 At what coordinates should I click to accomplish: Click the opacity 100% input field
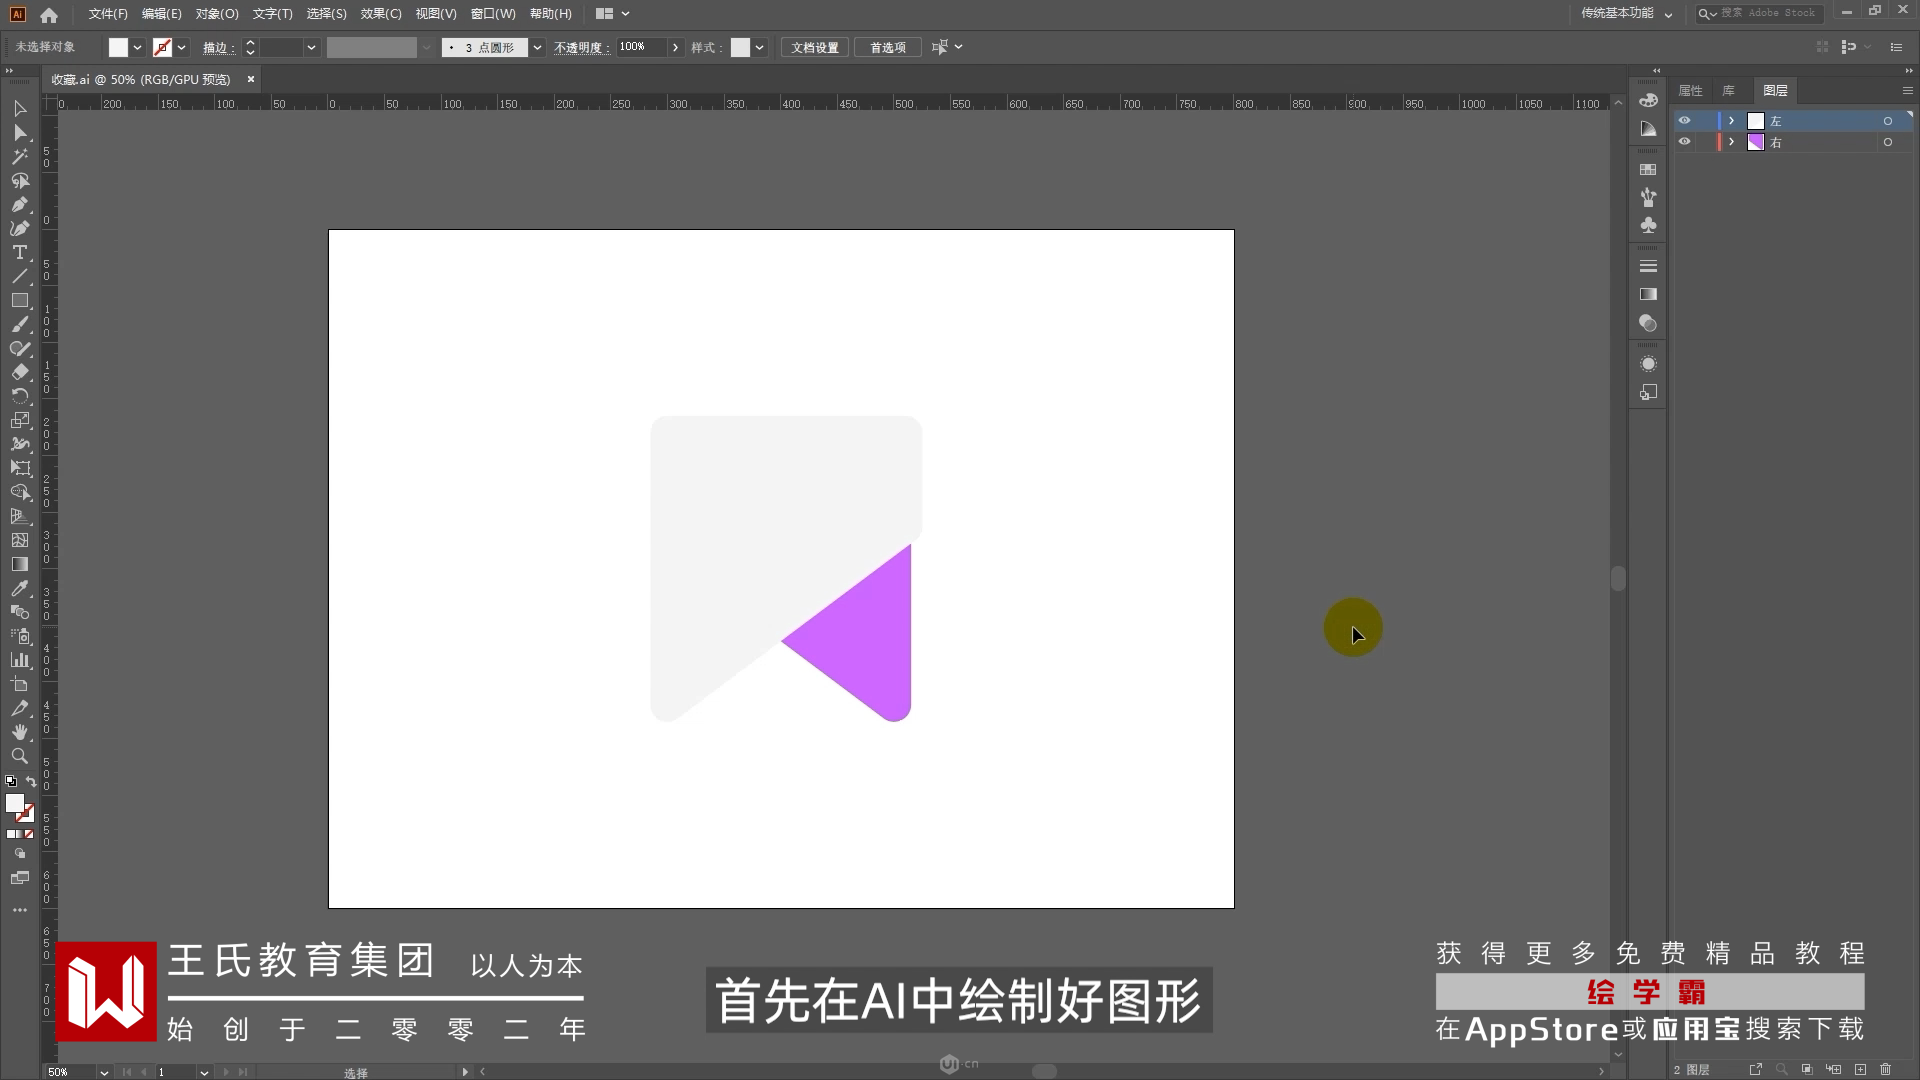click(640, 47)
